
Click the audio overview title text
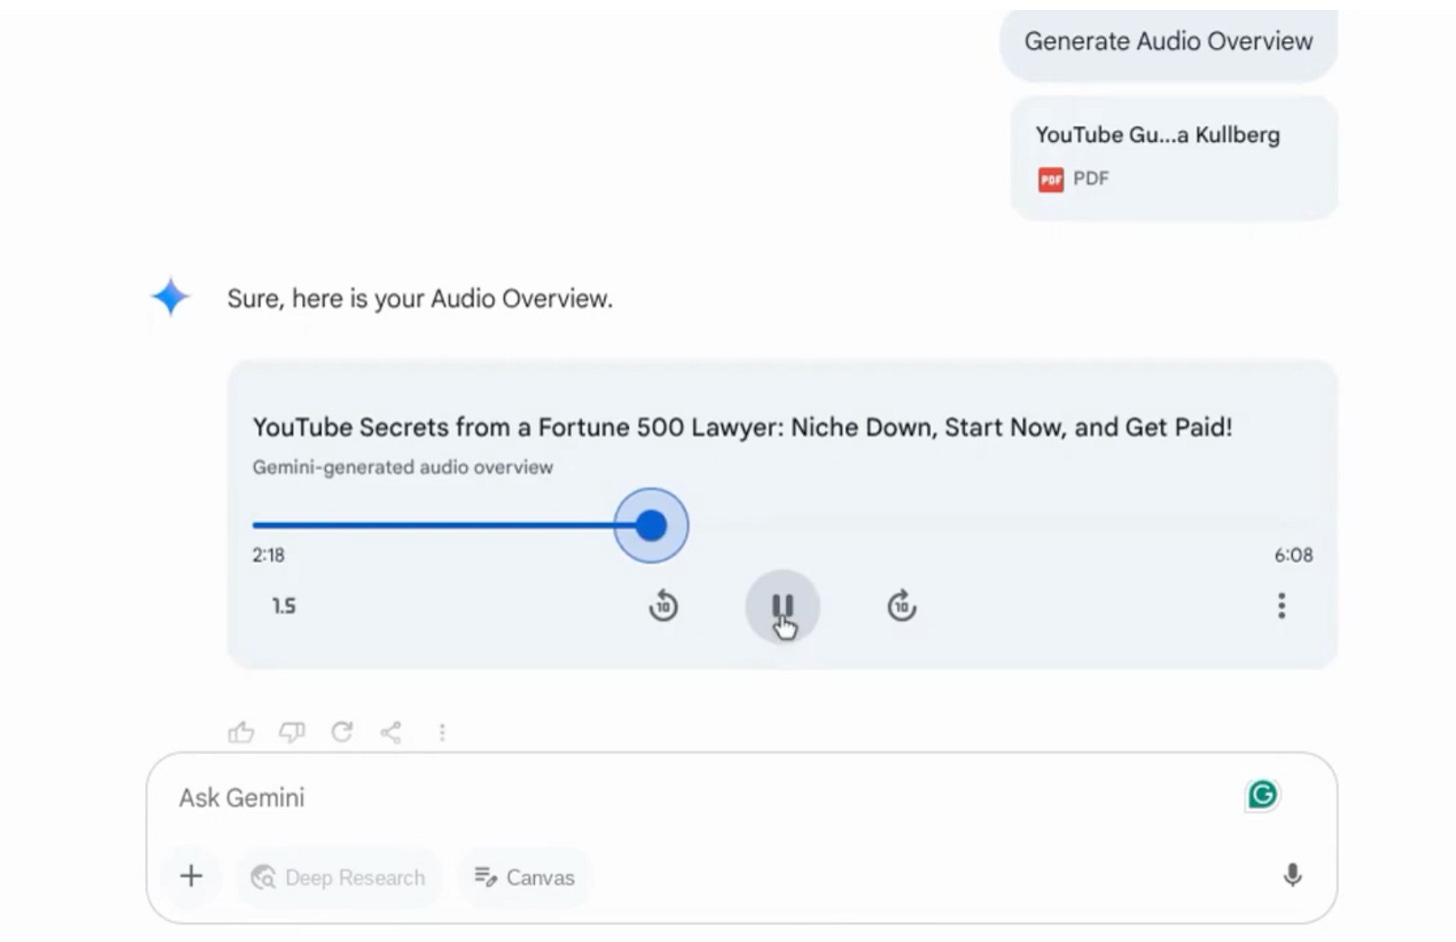742,427
